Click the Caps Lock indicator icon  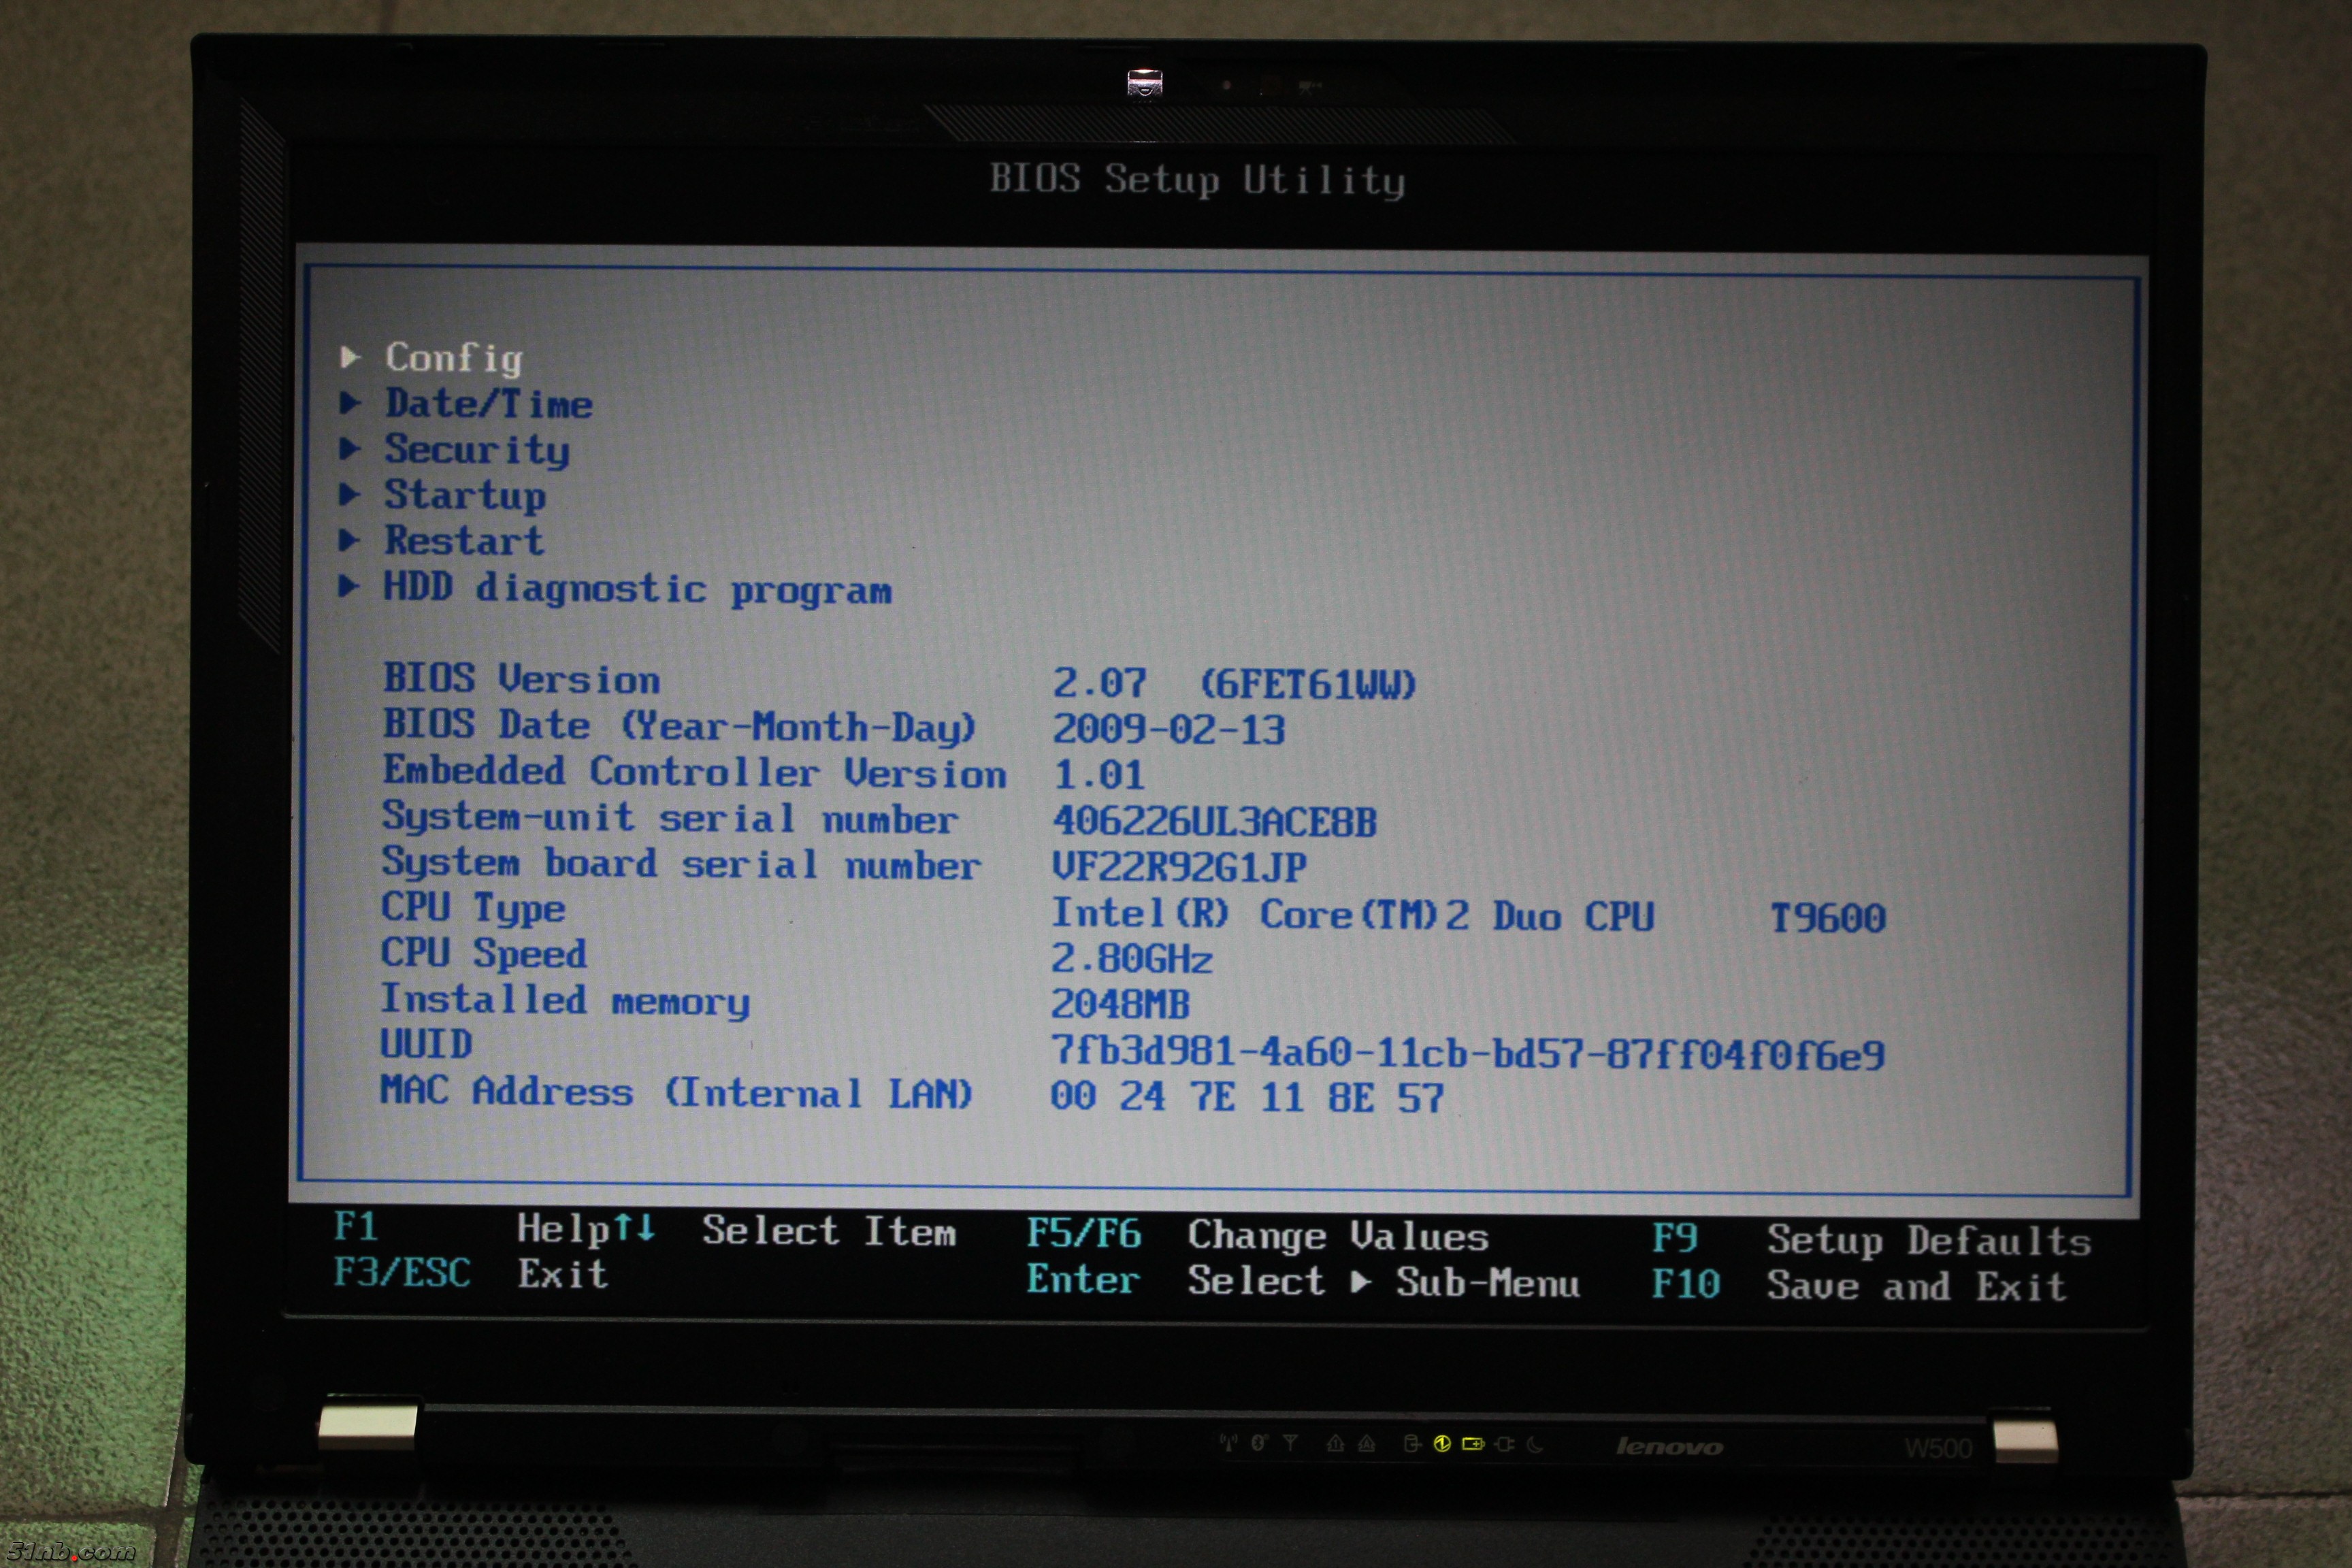click(x=1366, y=1444)
